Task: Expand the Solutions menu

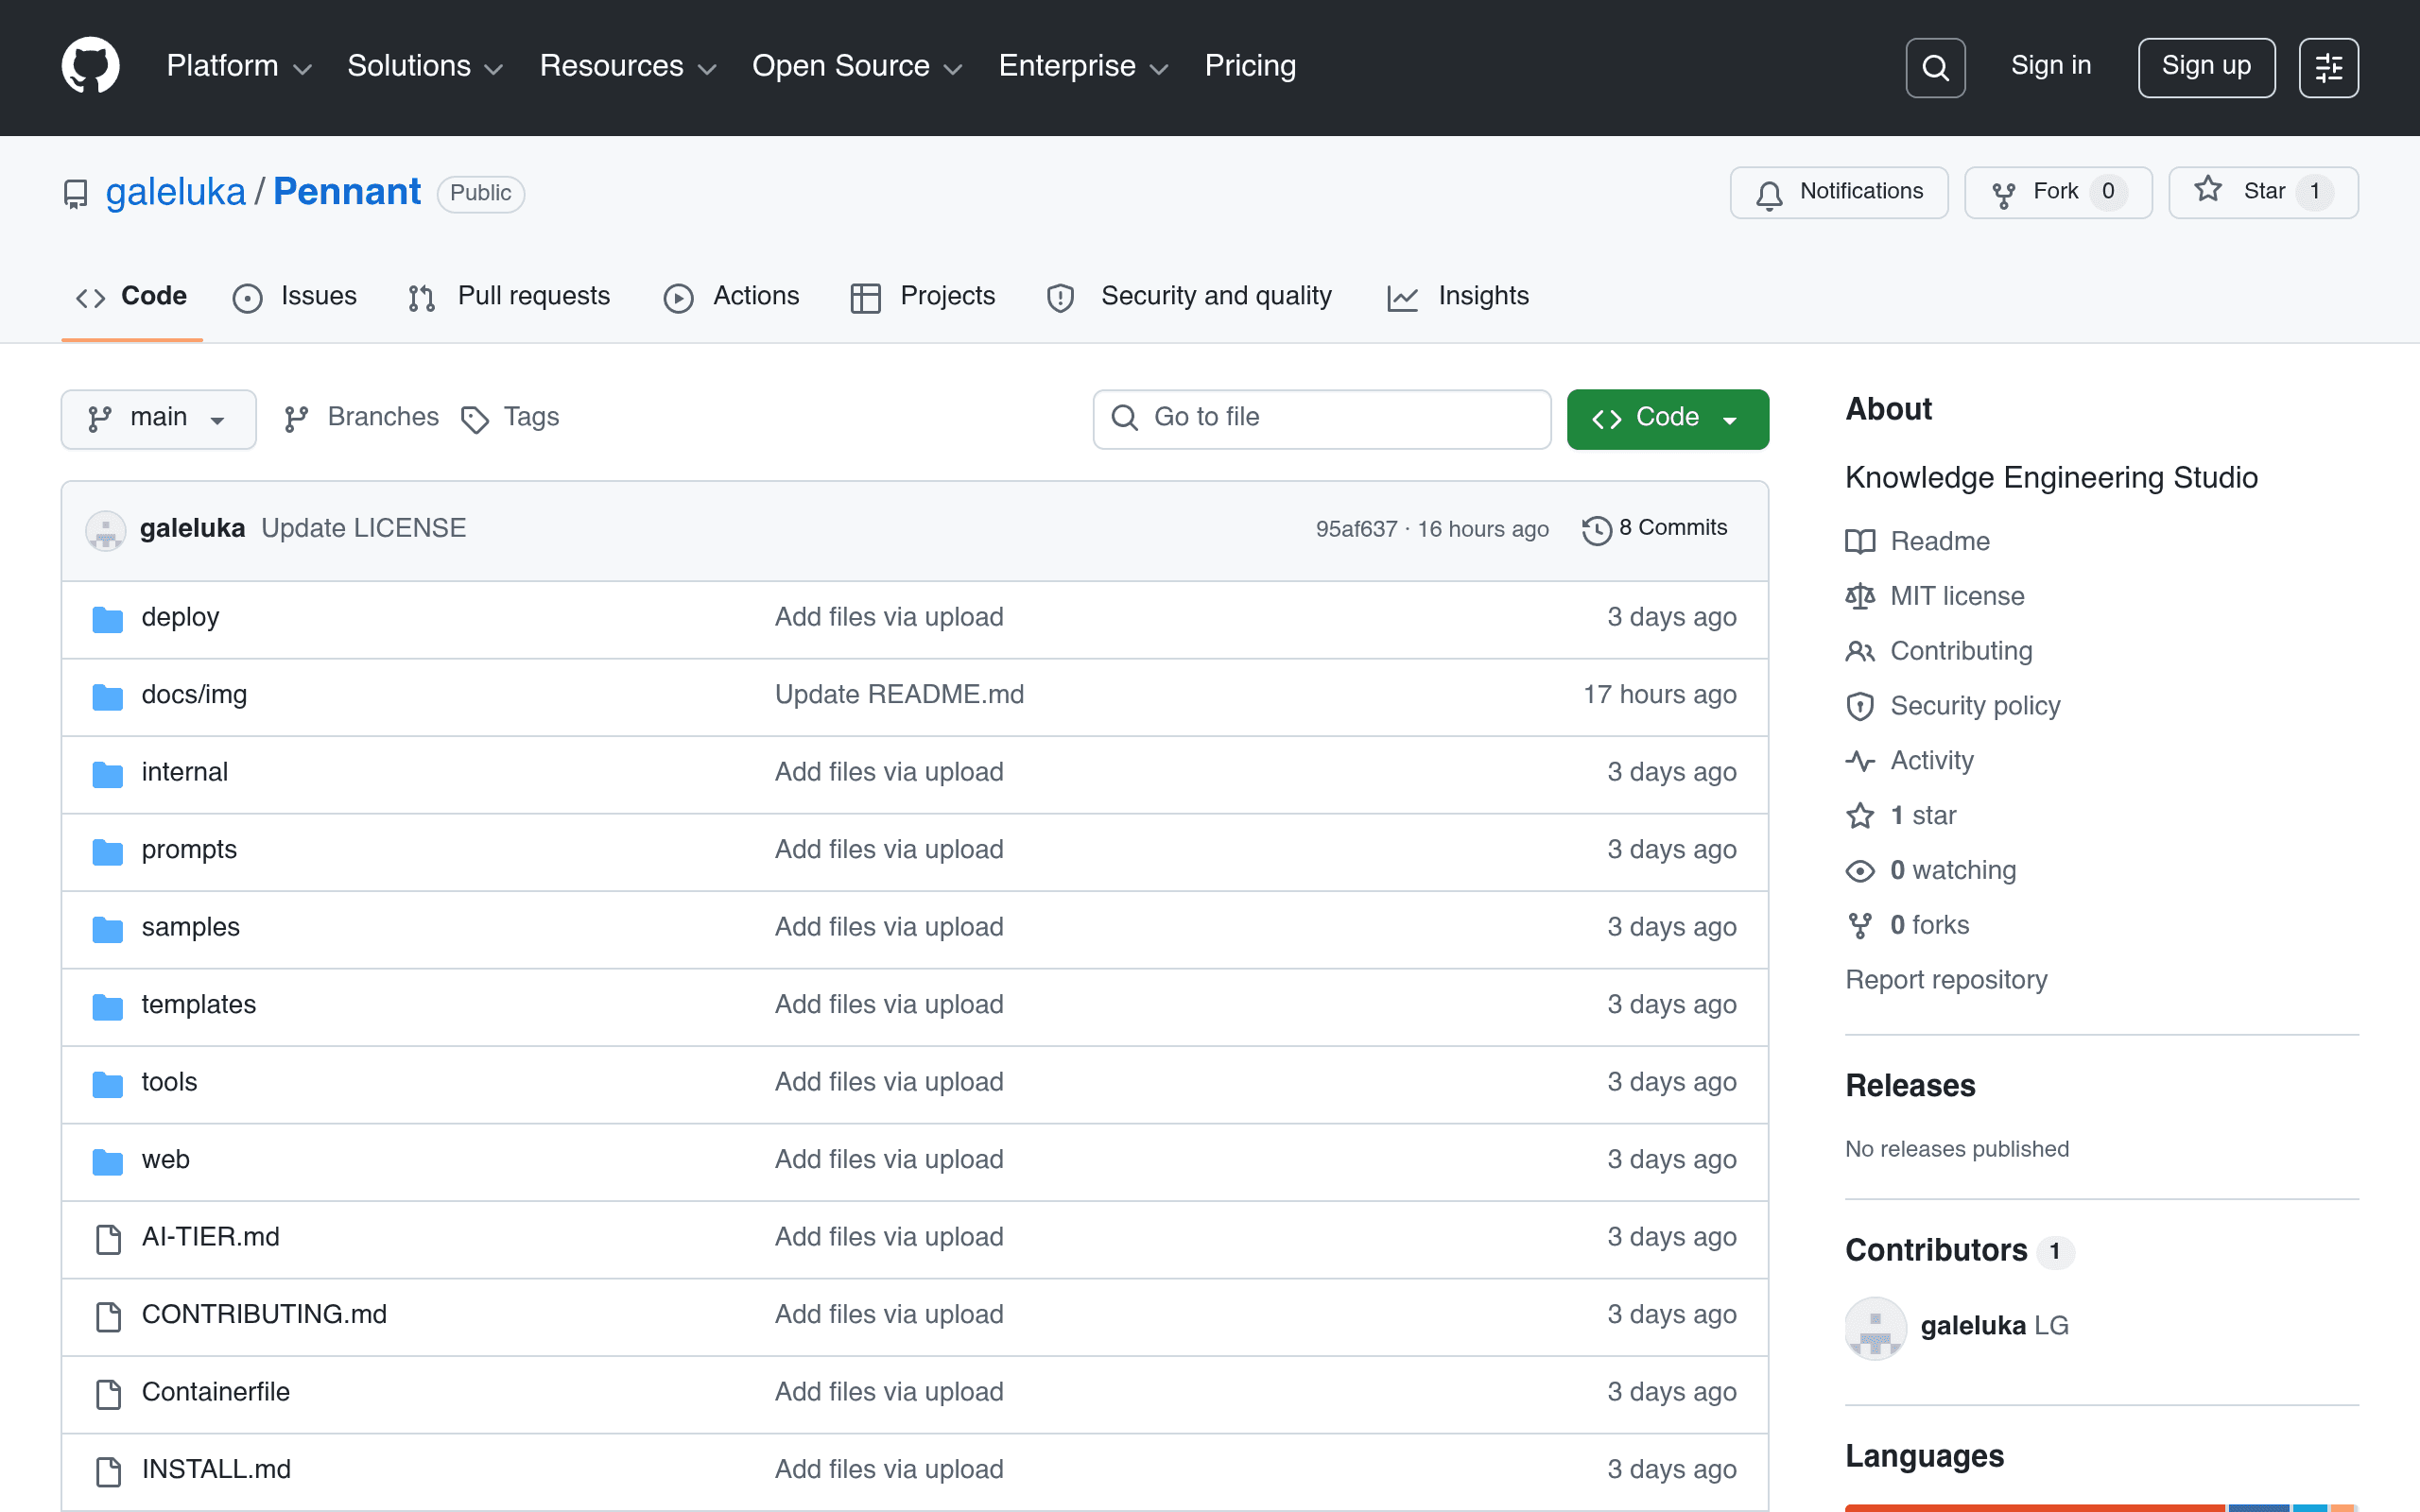Action: point(425,66)
